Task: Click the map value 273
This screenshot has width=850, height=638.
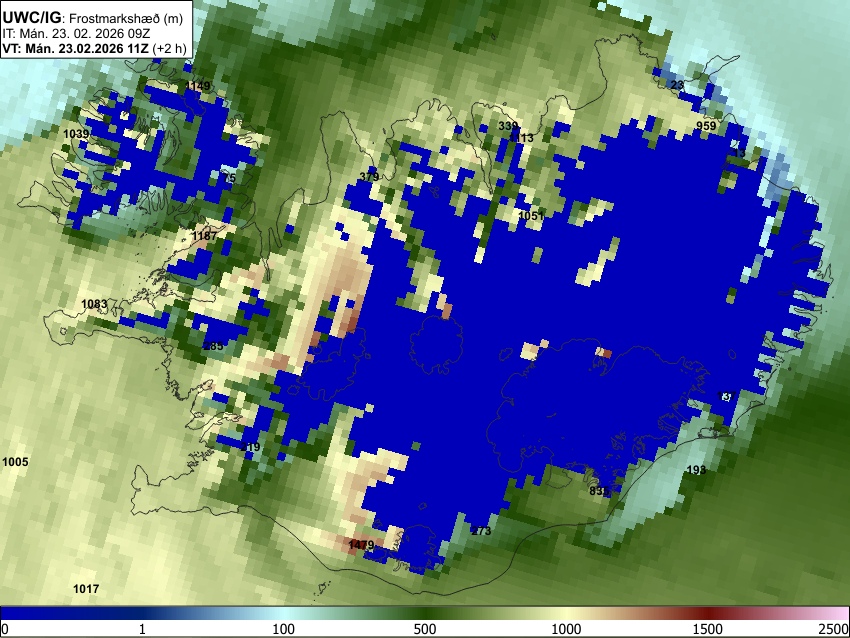Action: pos(481,531)
